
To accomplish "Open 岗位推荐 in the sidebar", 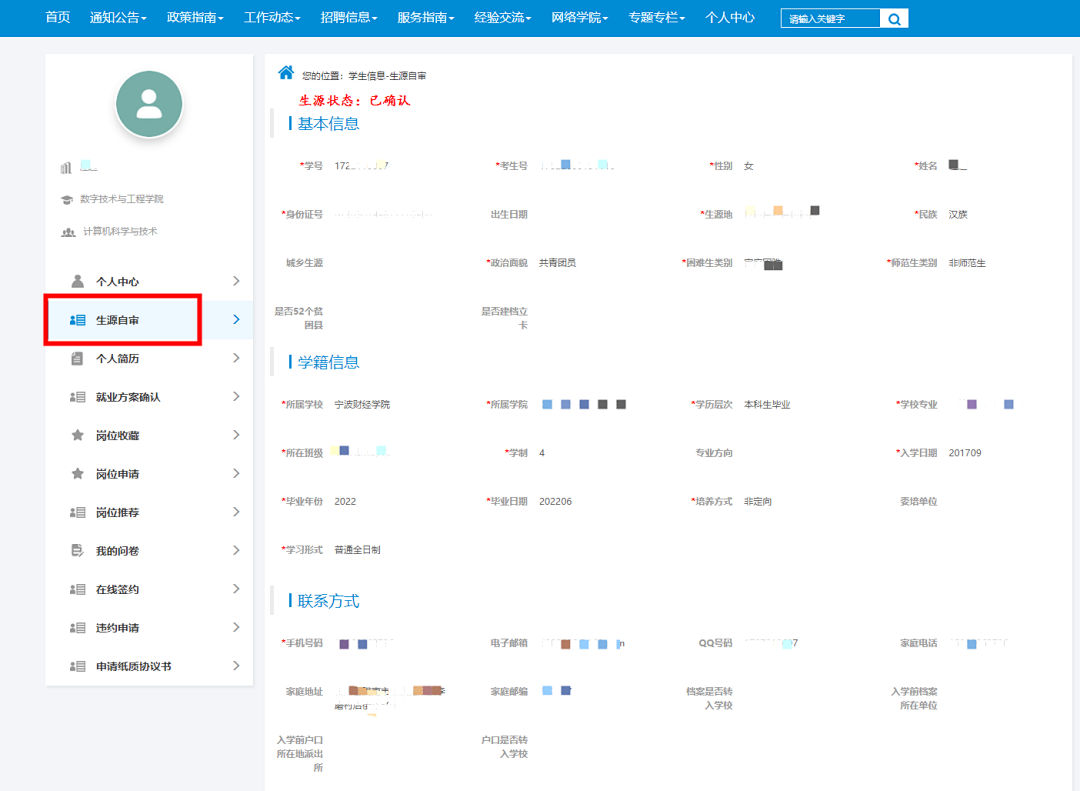I will pyautogui.click(x=117, y=513).
